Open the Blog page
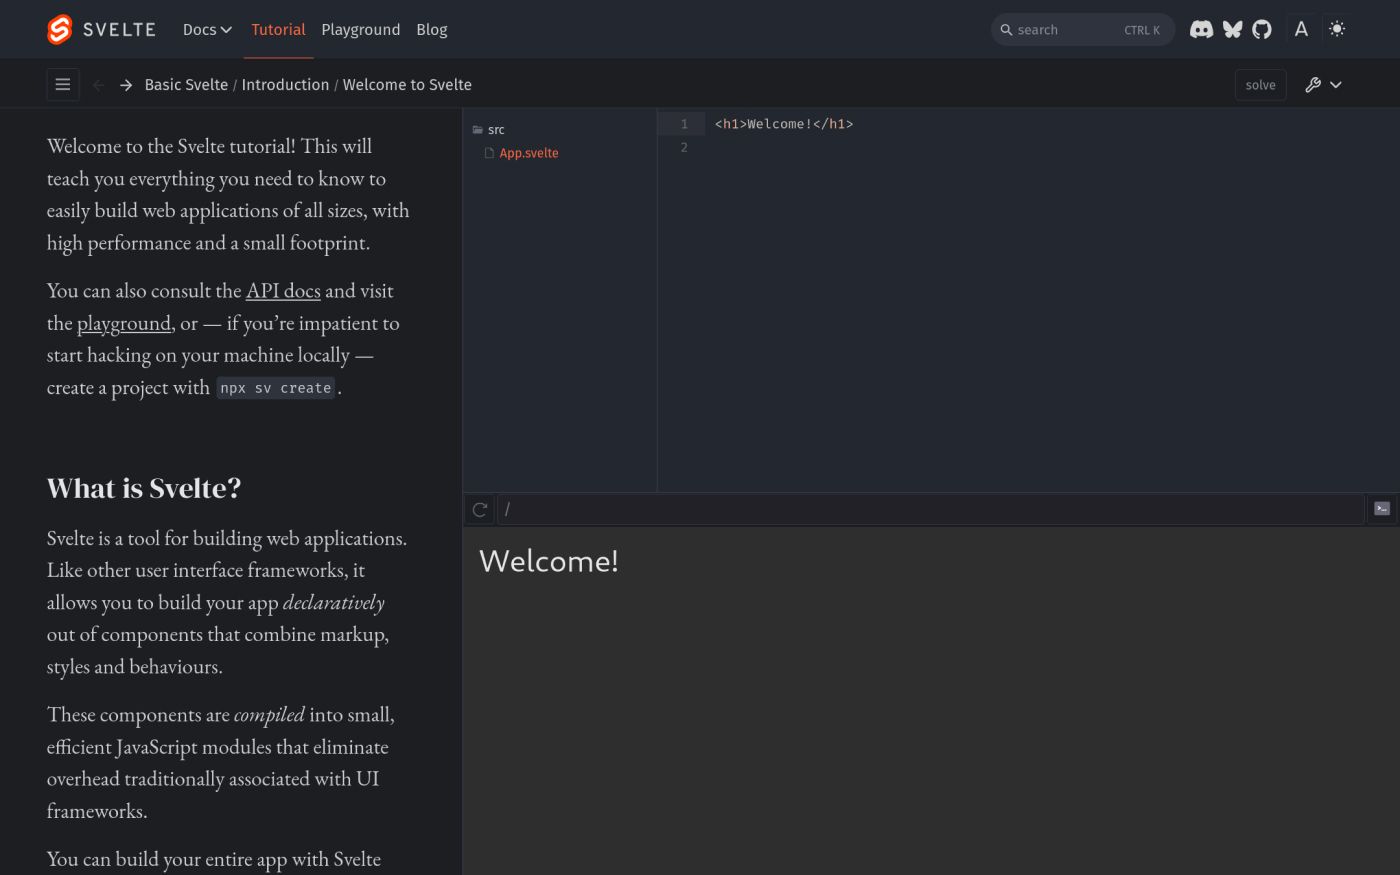Screen dimensions: 1400x875 (x=432, y=30)
